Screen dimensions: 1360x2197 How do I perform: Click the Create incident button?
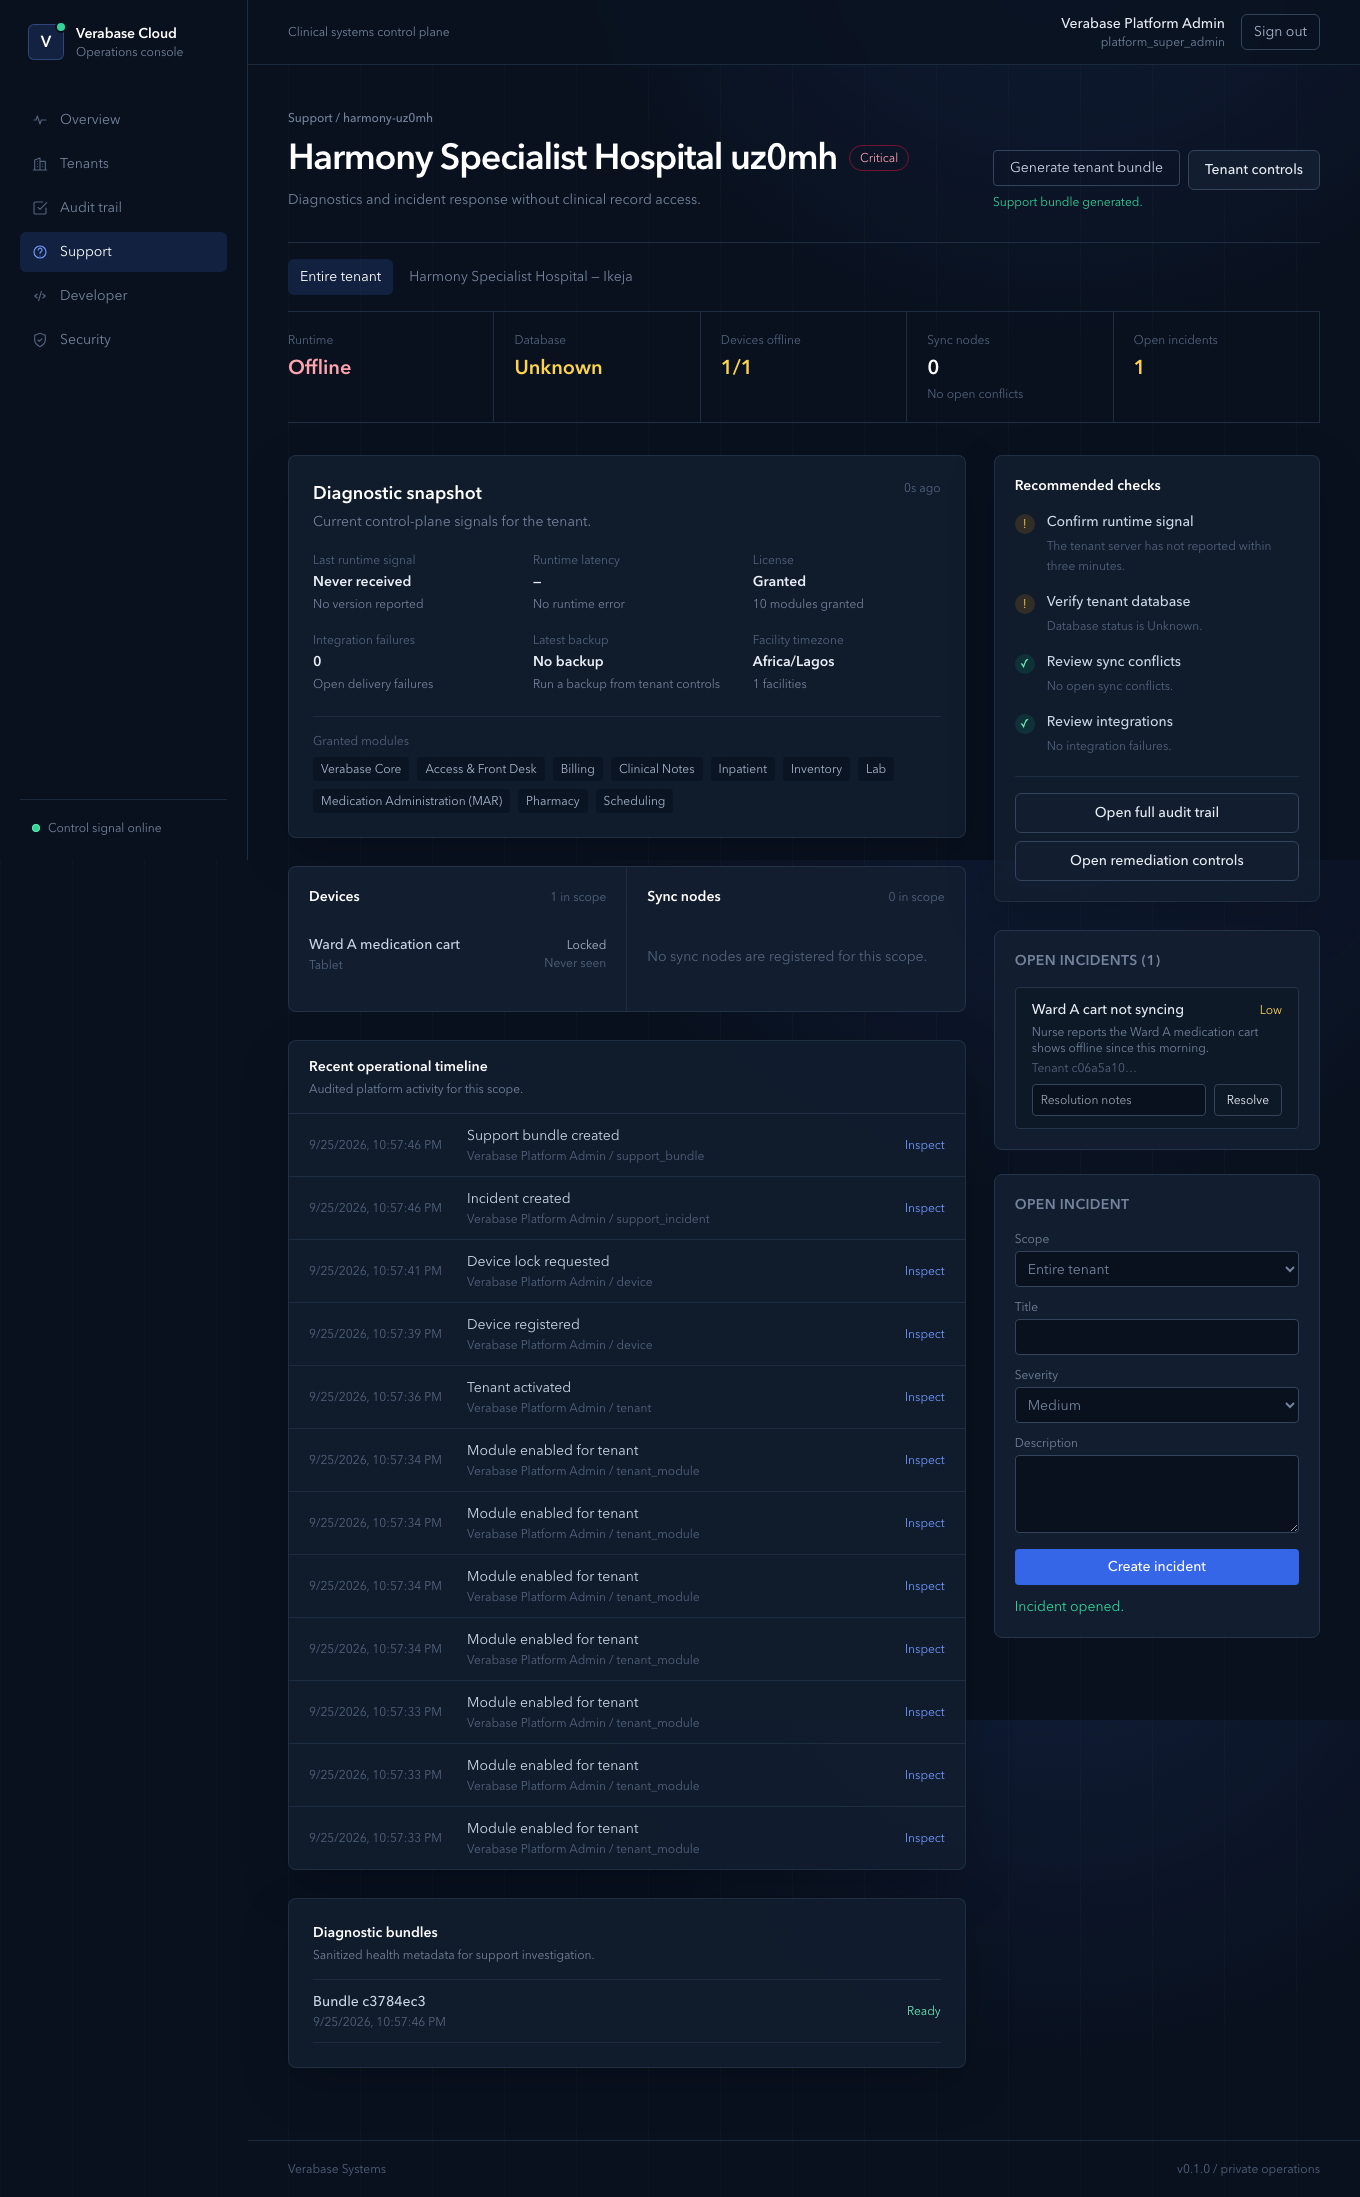(x=1157, y=1567)
